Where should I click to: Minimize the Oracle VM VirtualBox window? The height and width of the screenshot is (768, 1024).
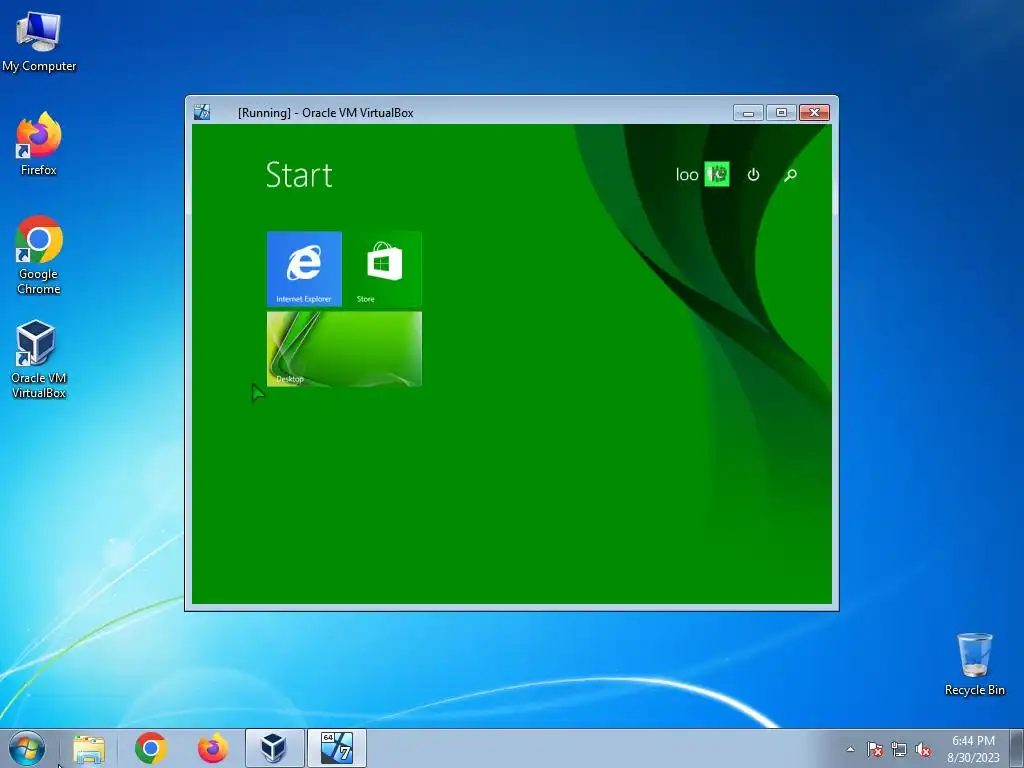click(748, 113)
